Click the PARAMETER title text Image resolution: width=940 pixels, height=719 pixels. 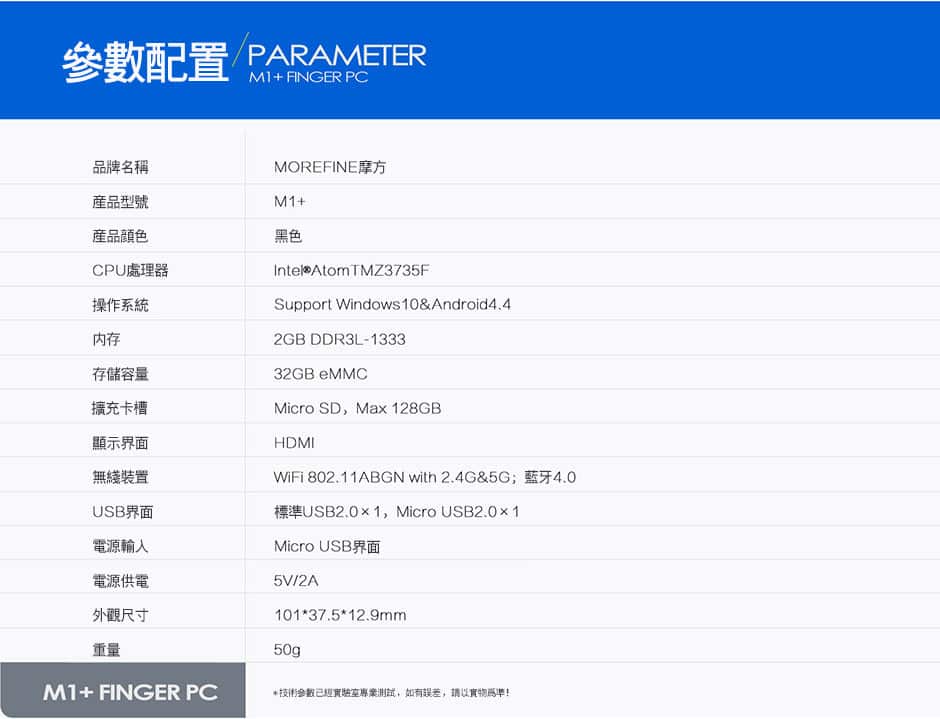[x=337, y=55]
